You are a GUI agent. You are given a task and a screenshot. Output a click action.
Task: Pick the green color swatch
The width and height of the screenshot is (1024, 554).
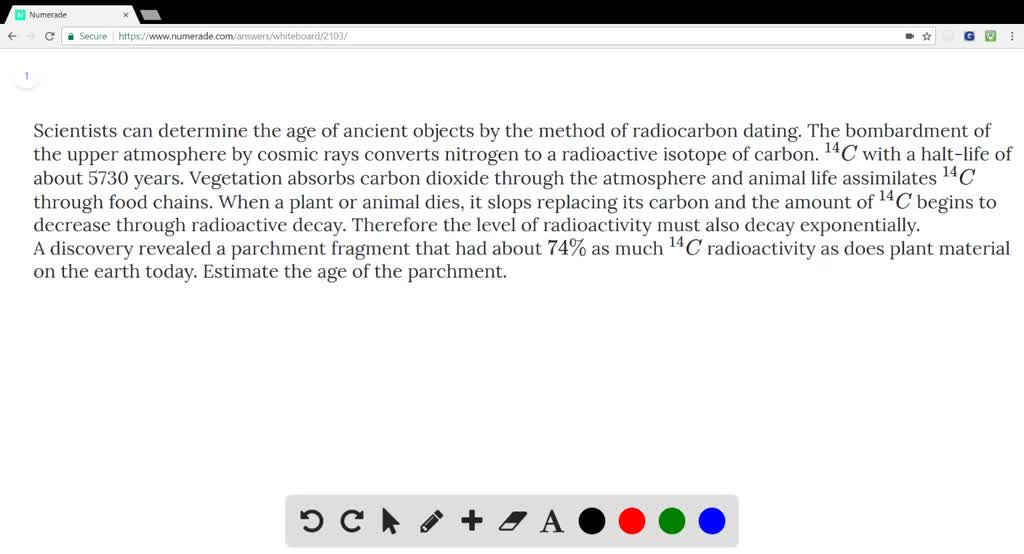[671, 521]
